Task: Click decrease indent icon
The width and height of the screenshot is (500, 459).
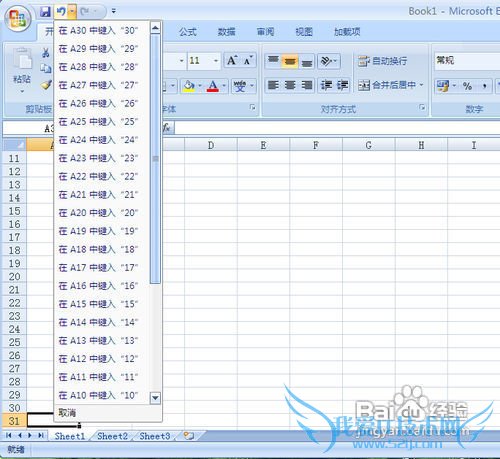Action: coord(326,85)
